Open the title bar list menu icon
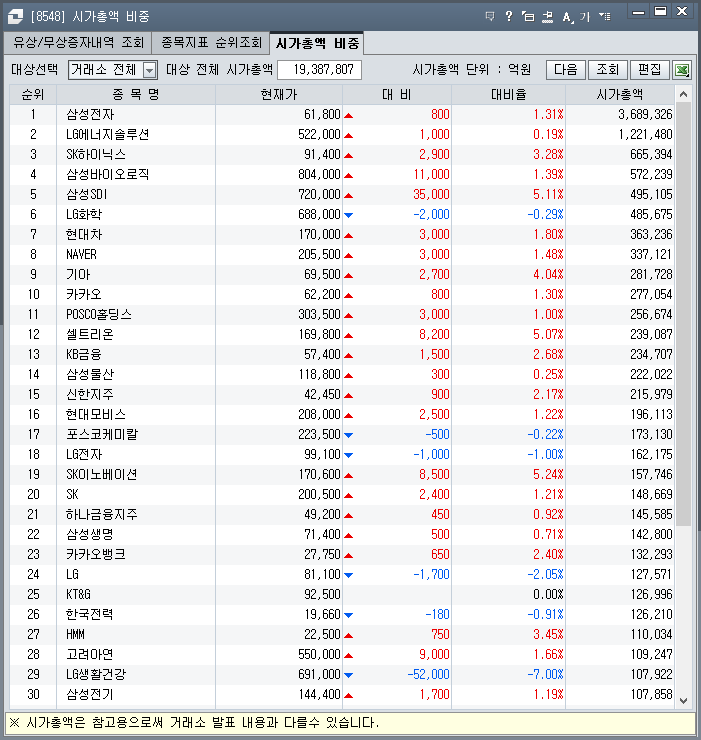The image size is (701, 740). pos(605,17)
